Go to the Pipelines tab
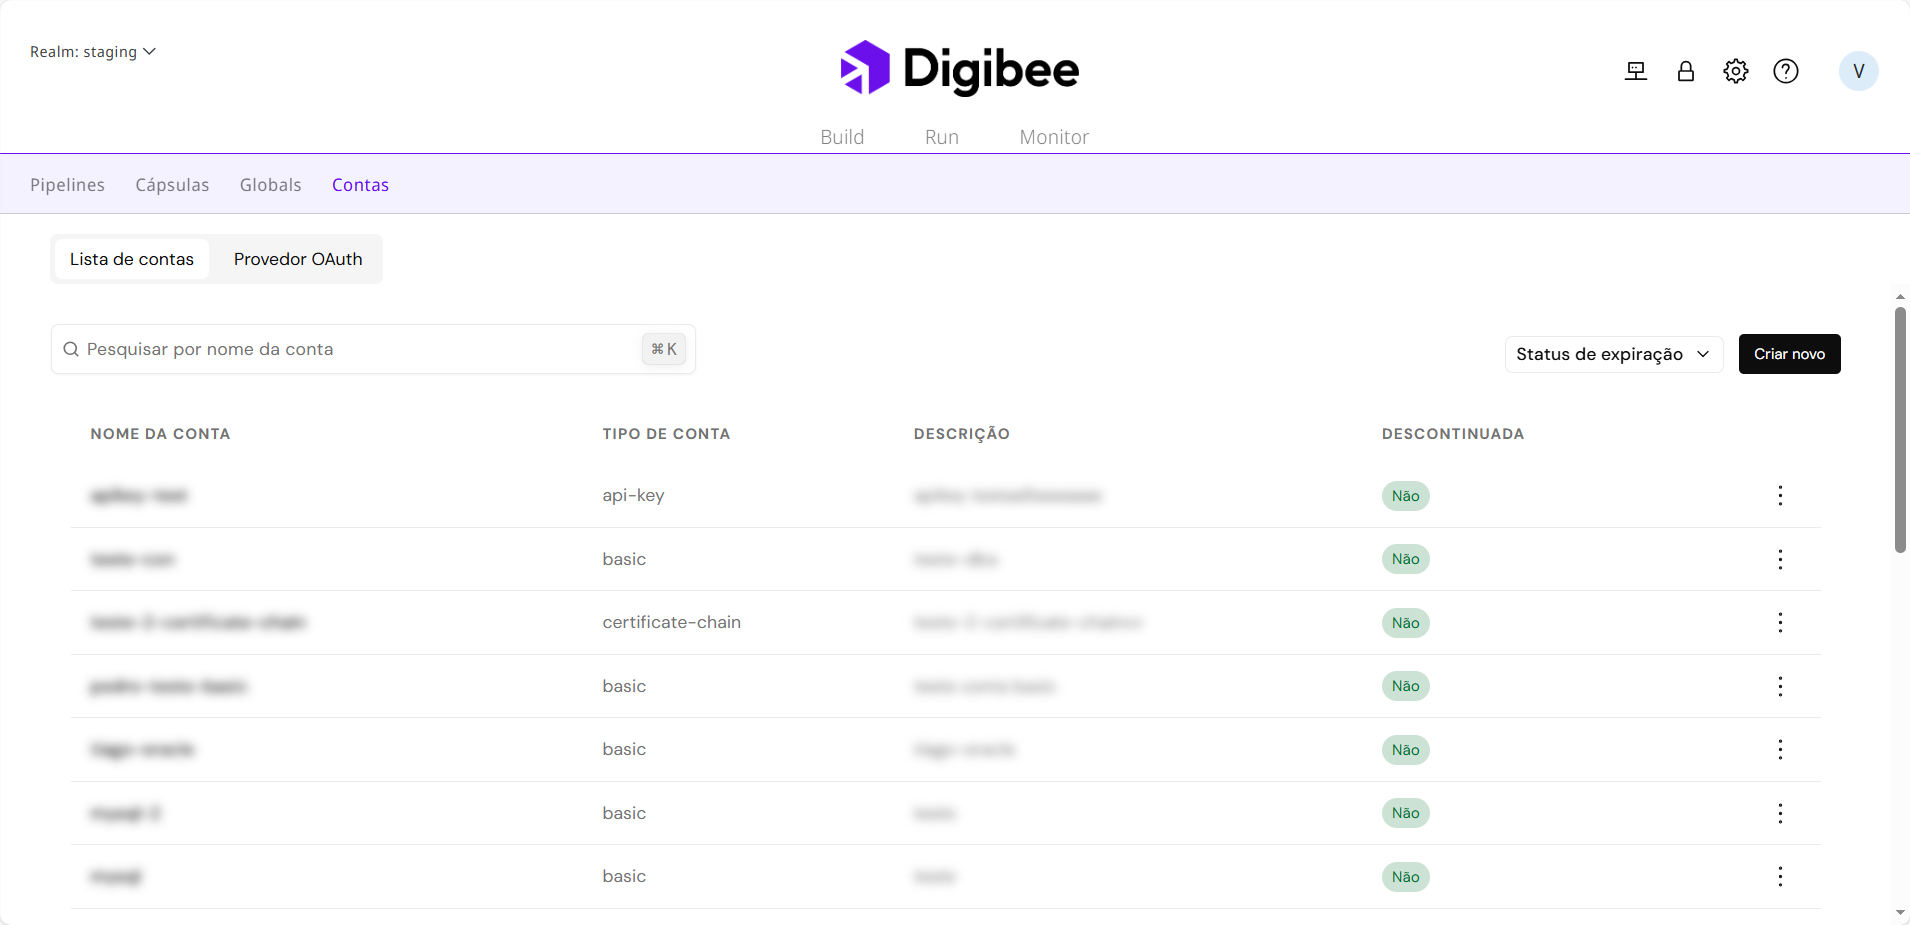The width and height of the screenshot is (1910, 925). pyautogui.click(x=67, y=185)
